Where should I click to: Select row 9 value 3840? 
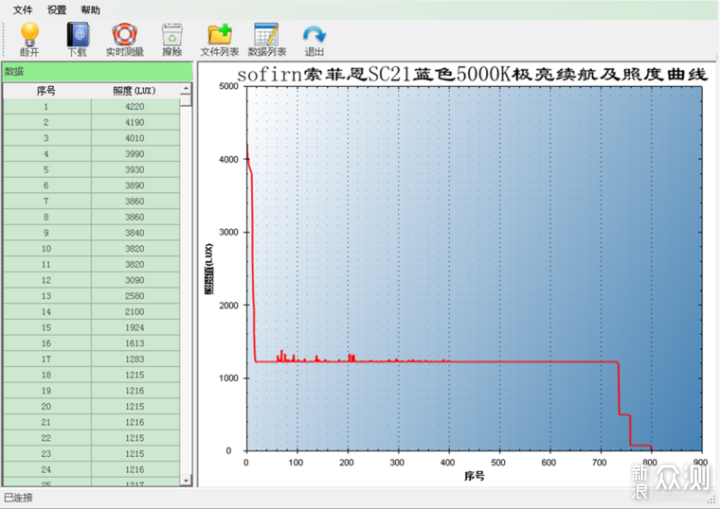coord(135,233)
